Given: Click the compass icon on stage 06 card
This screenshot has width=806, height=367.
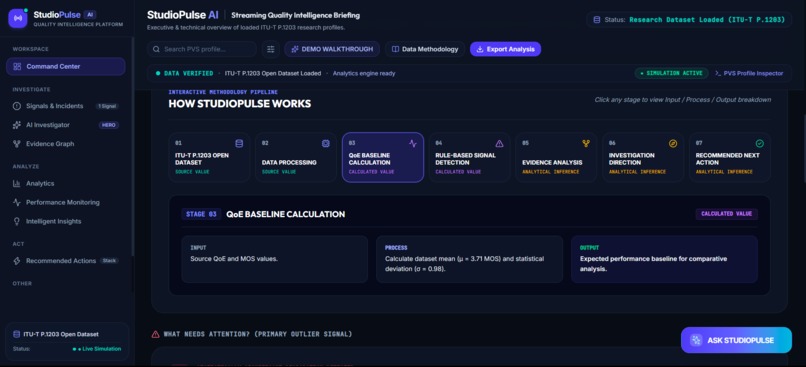Looking at the screenshot, I should point(673,143).
